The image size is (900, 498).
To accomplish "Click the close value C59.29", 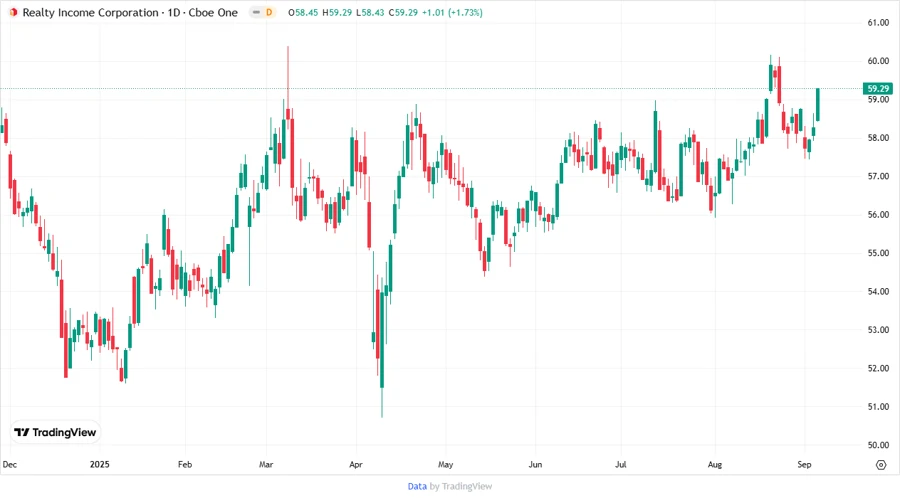I will [x=404, y=13].
